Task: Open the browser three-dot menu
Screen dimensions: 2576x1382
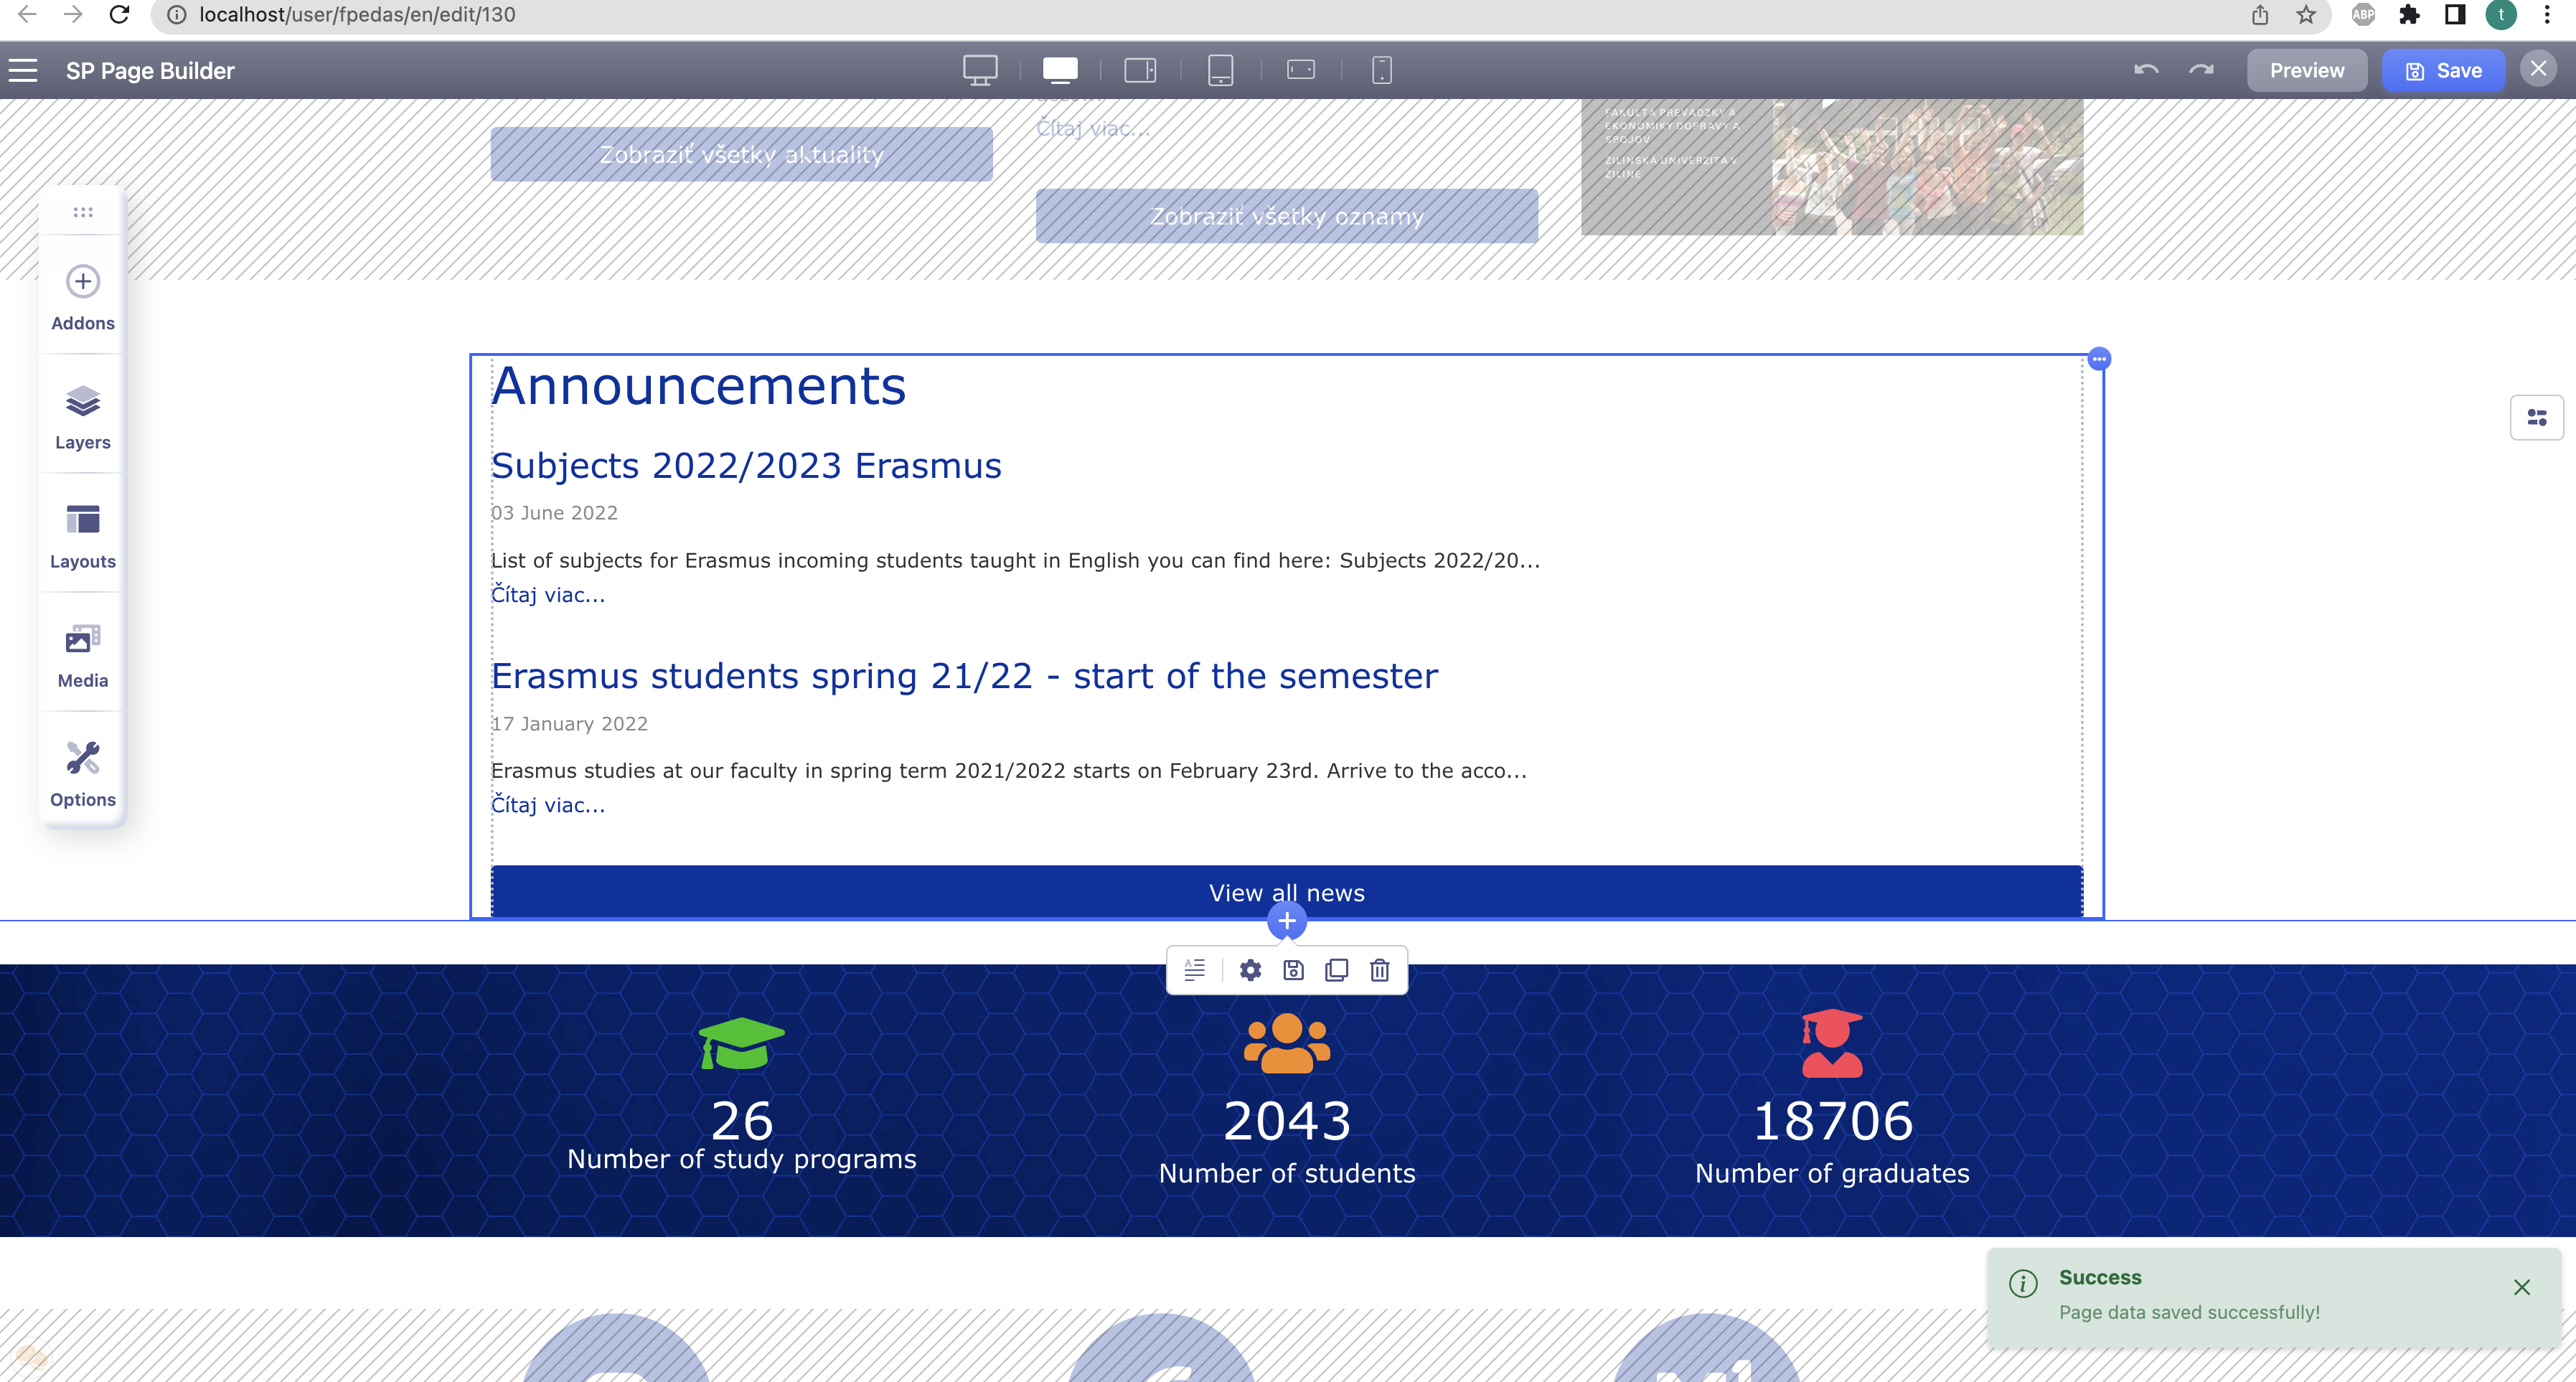Action: [x=2547, y=15]
